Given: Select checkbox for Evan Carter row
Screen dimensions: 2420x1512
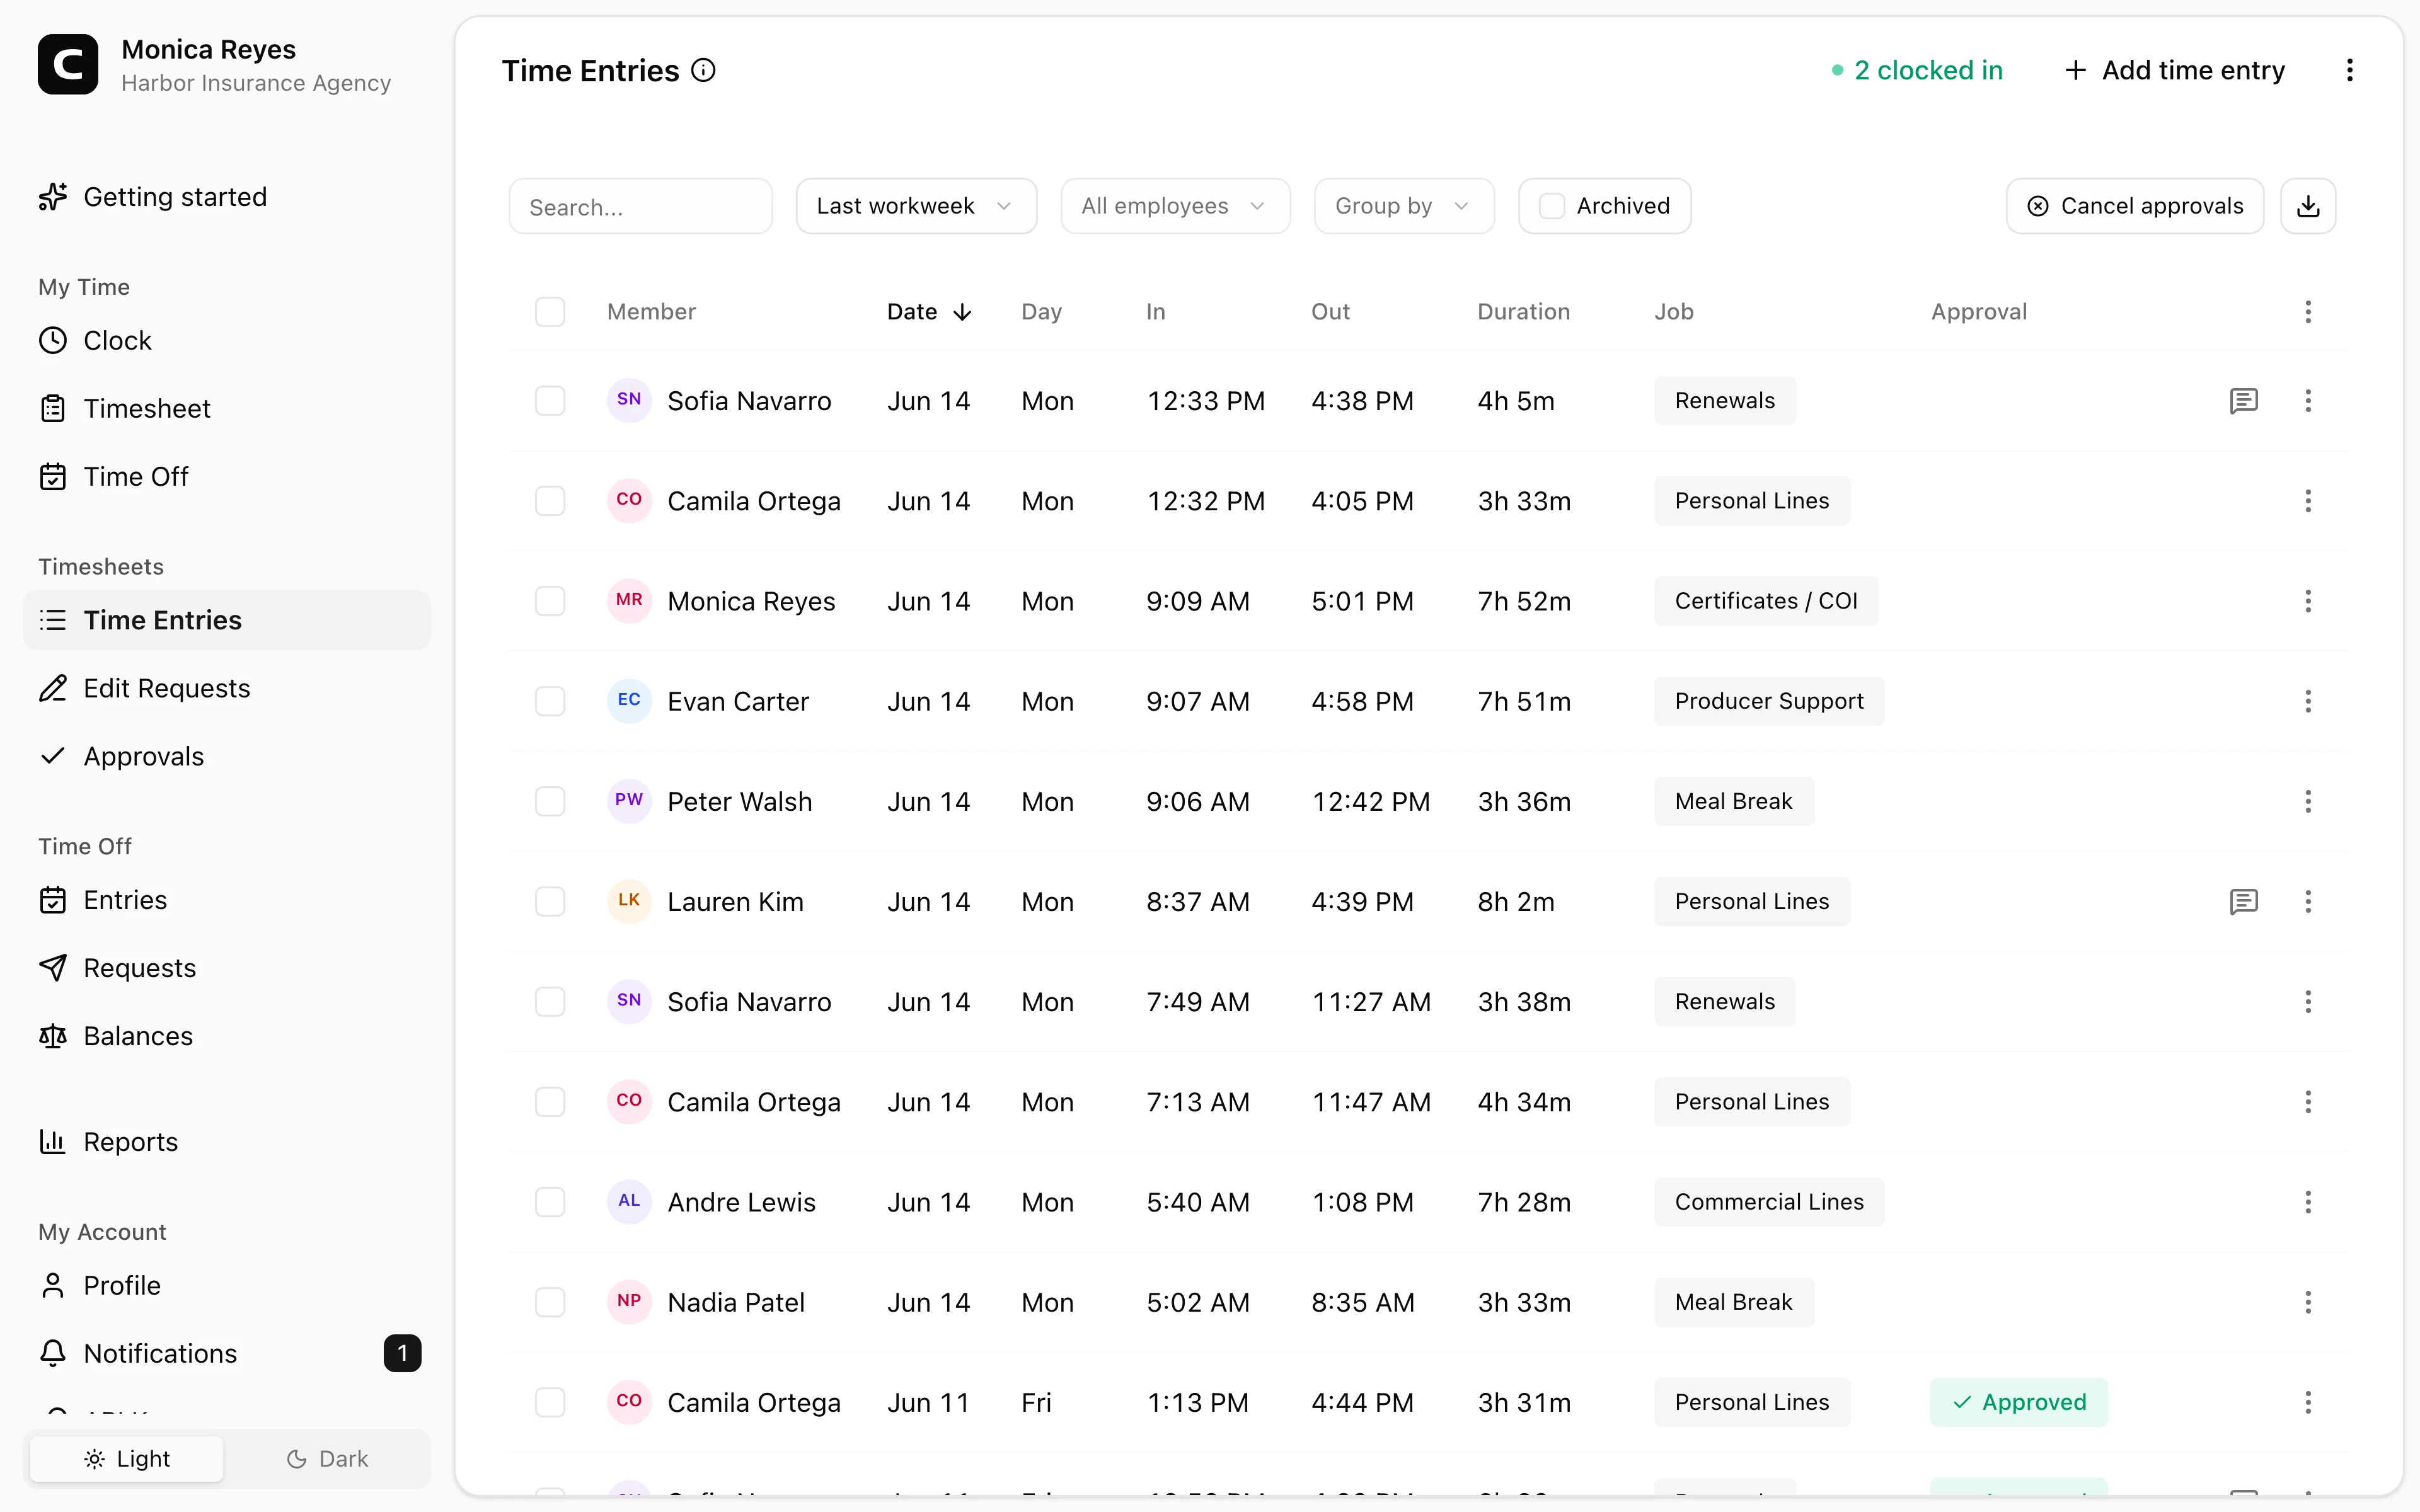Looking at the screenshot, I should click(x=550, y=701).
